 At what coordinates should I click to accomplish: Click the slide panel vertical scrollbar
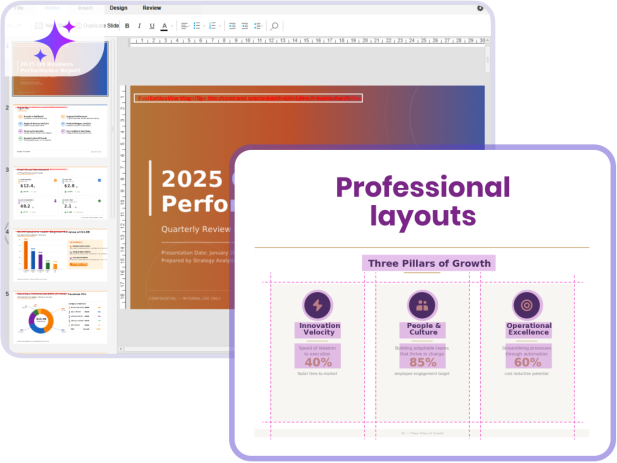tap(113, 130)
